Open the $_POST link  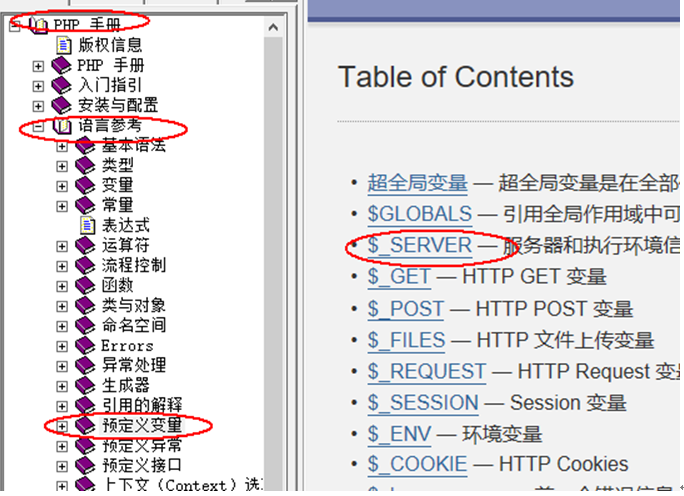tap(406, 309)
